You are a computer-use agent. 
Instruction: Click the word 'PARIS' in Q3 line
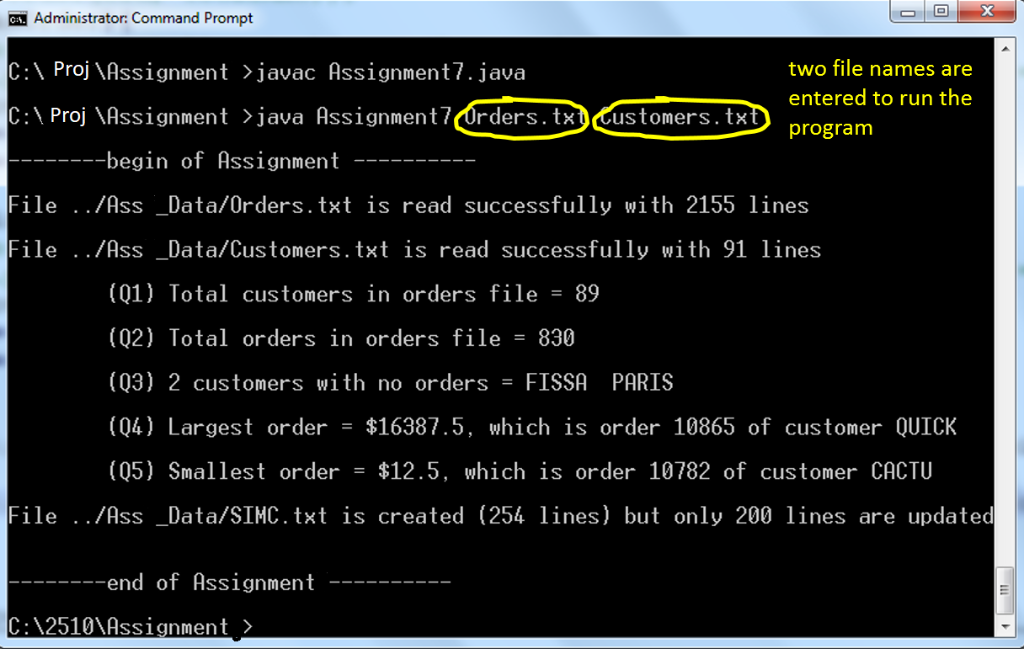(x=642, y=383)
